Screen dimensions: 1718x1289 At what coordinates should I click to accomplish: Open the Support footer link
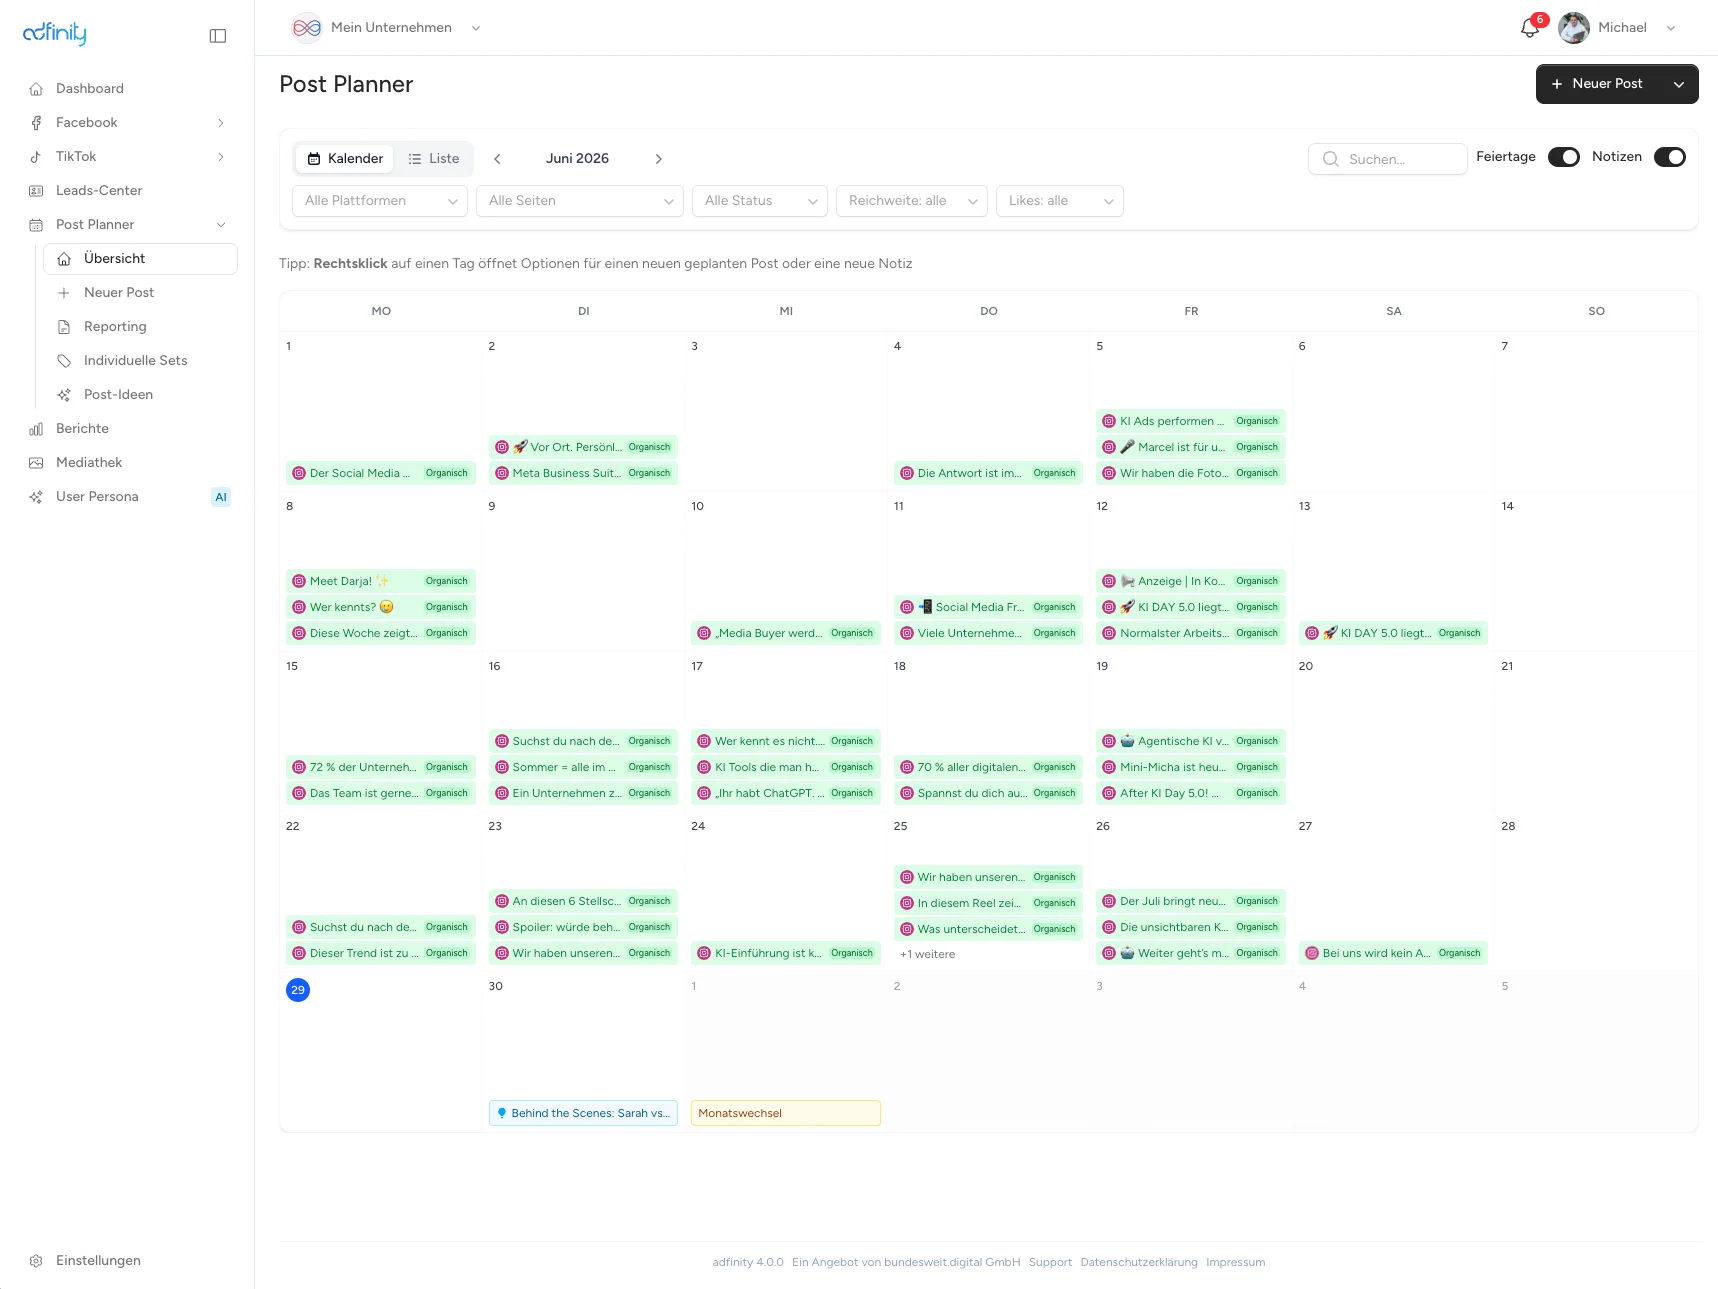click(x=1050, y=1262)
